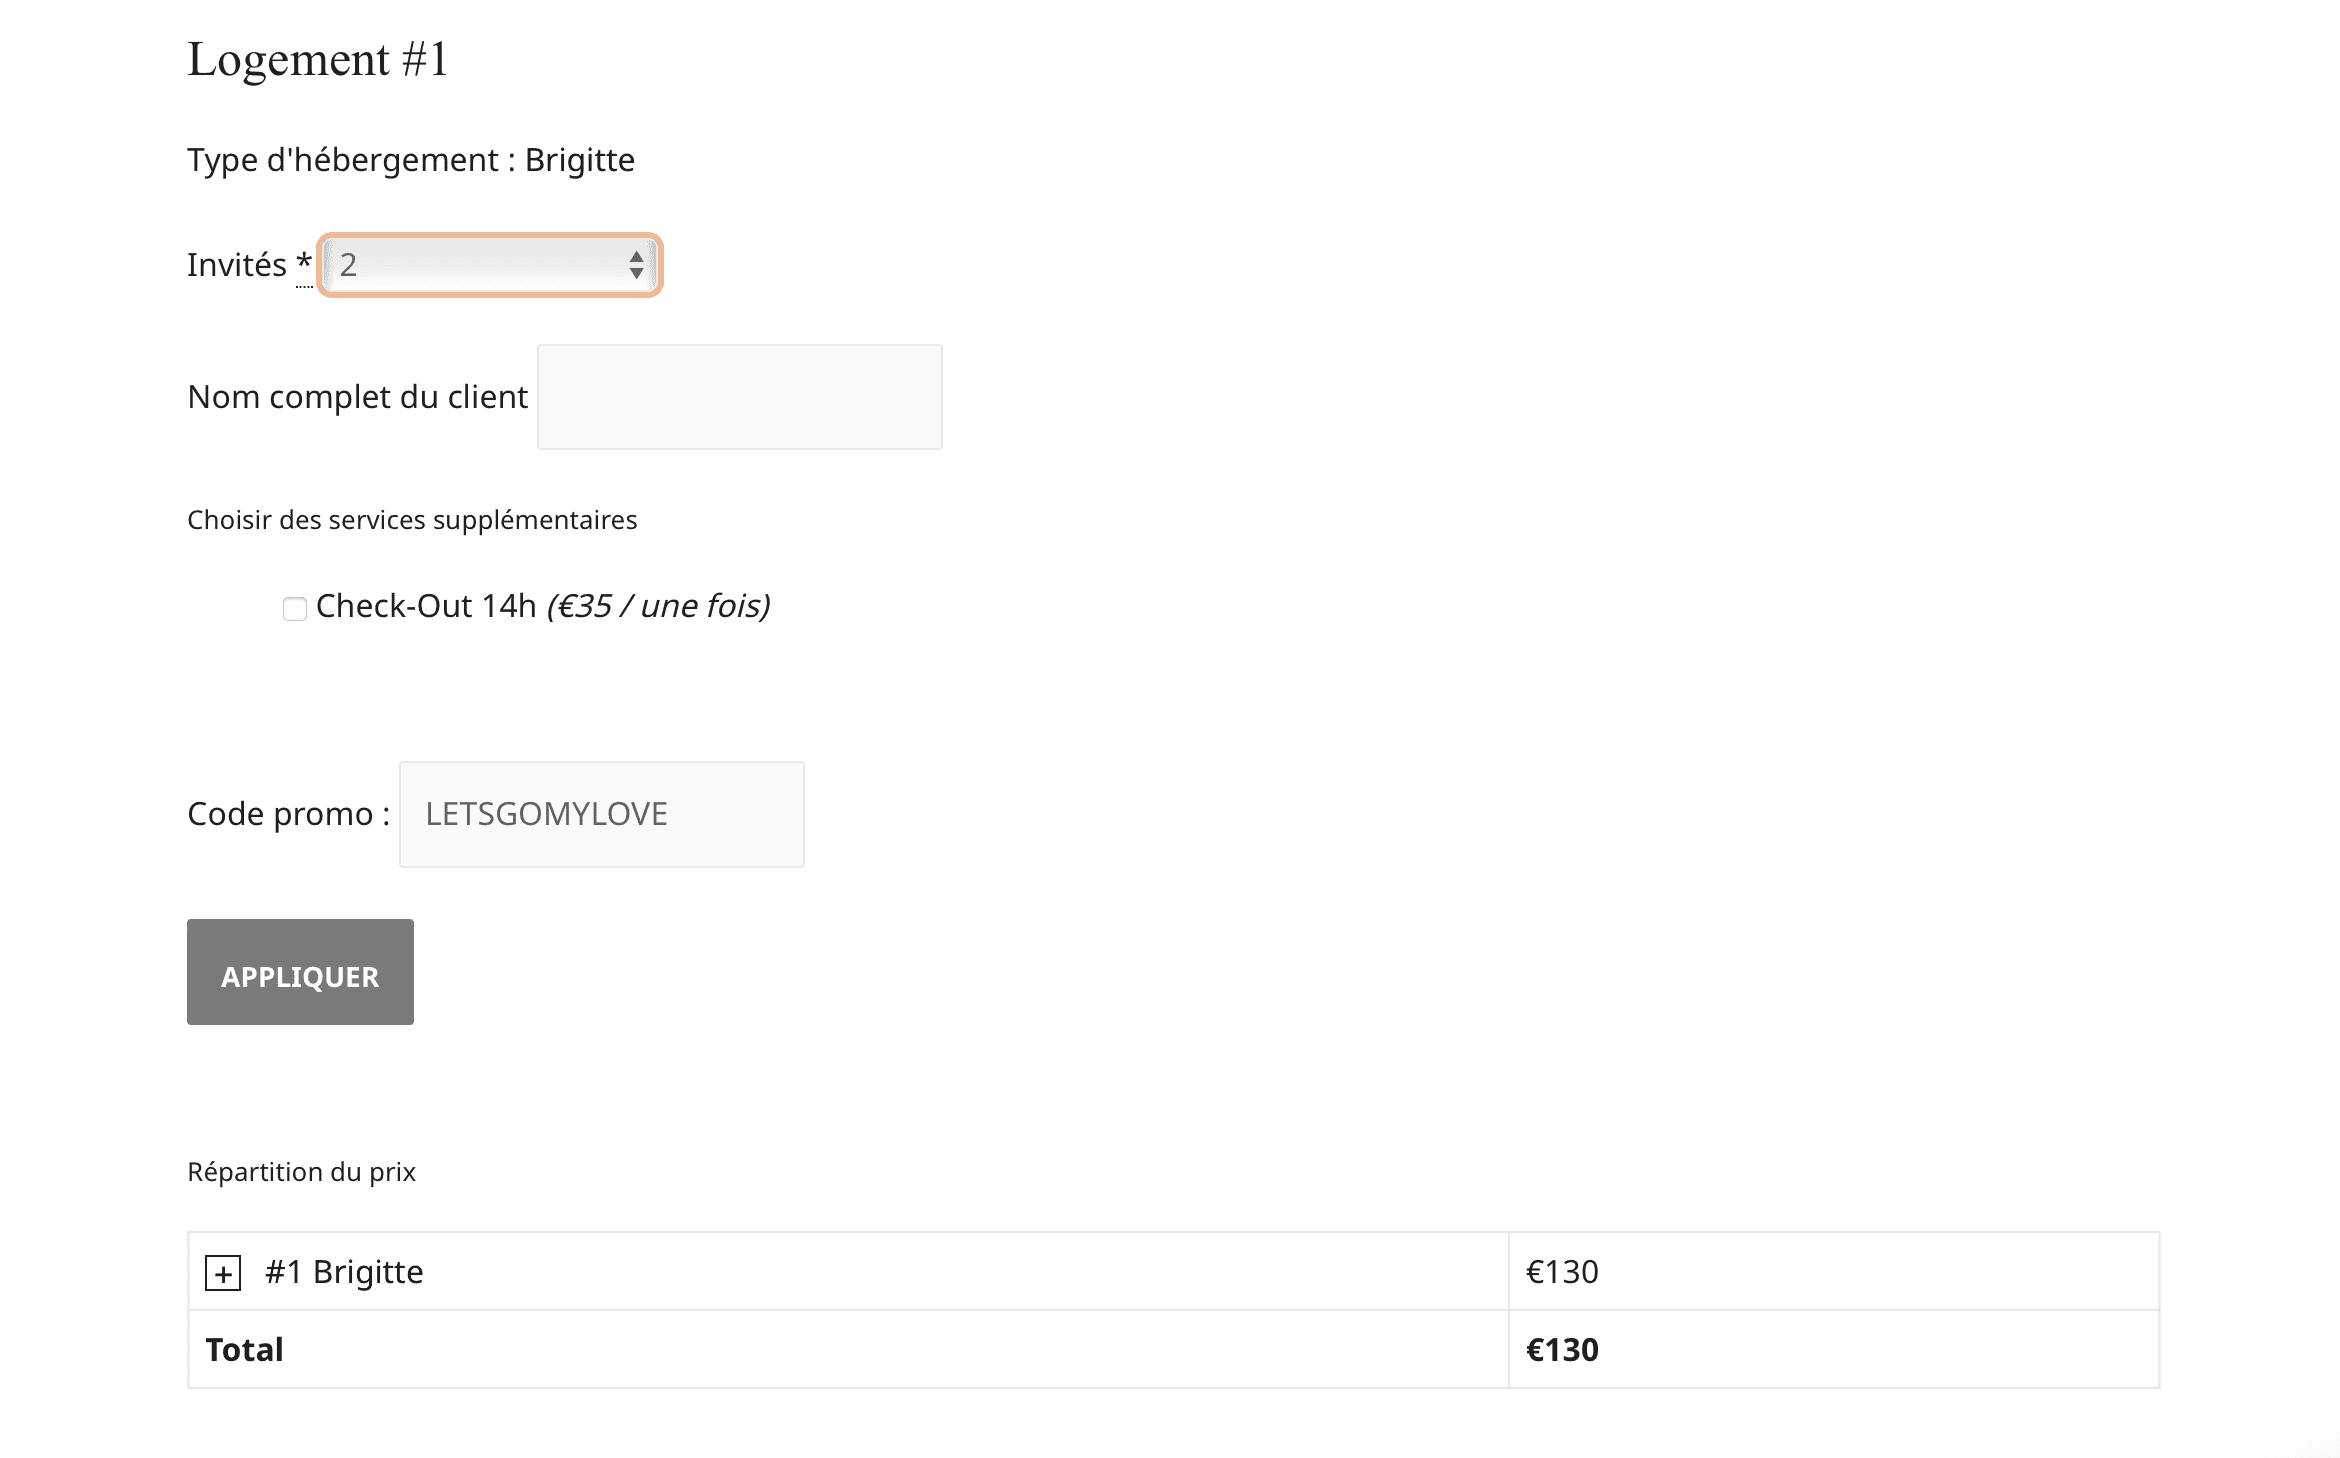Click the up-down arrows on Invités select
The height and width of the screenshot is (1458, 2340).
[636, 265]
